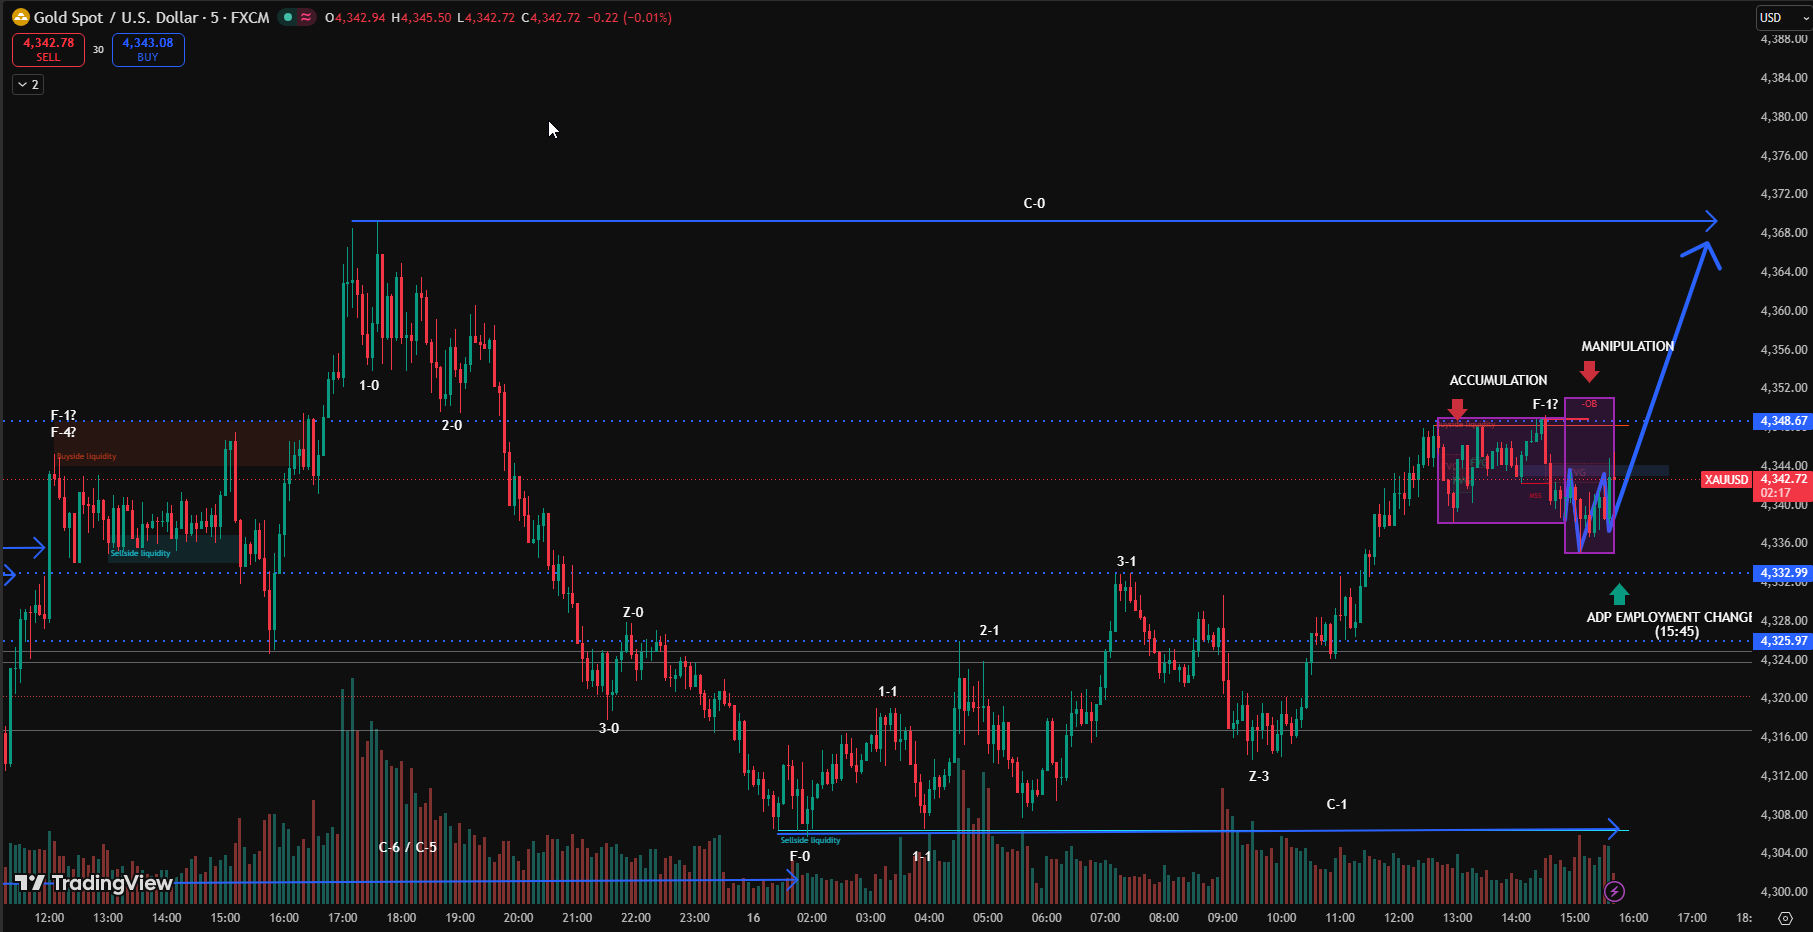1813x932 pixels.
Task: Click 07:00 on the time axis
Action: coord(1105,918)
